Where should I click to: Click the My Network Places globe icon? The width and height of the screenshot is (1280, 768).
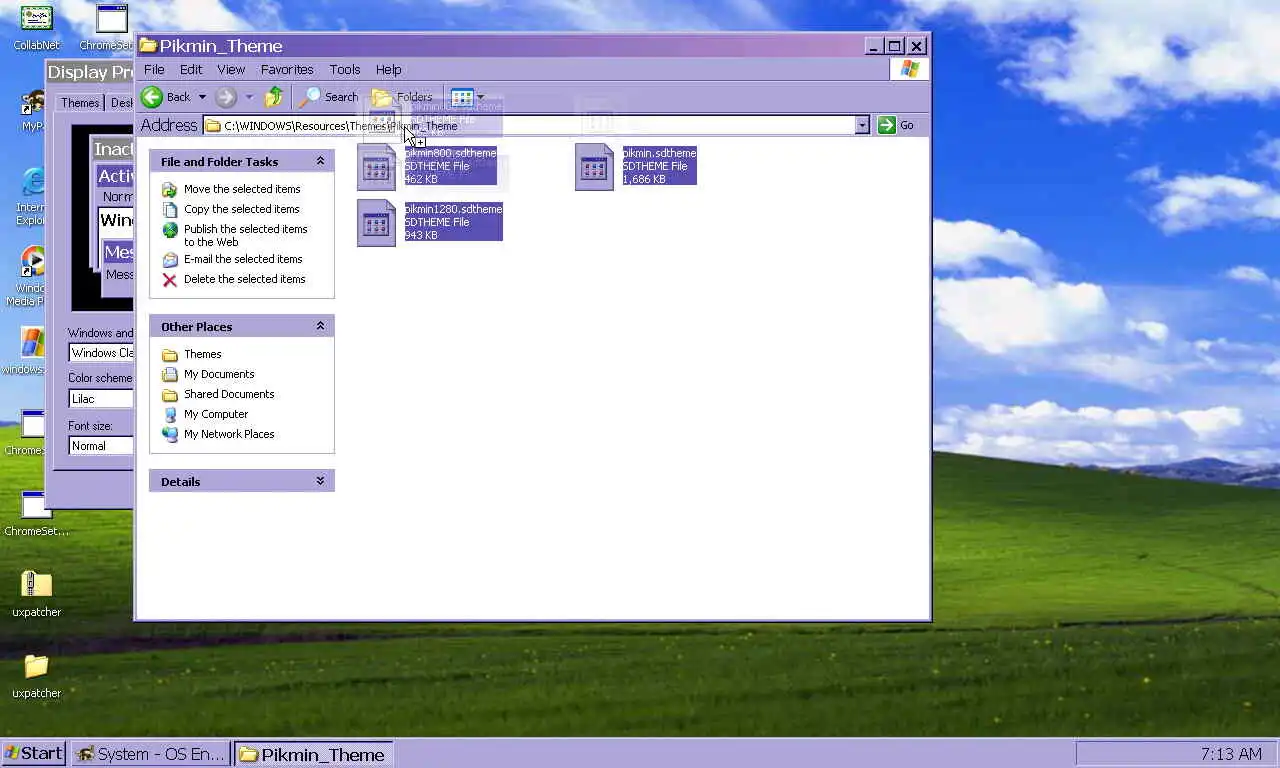tap(170, 434)
